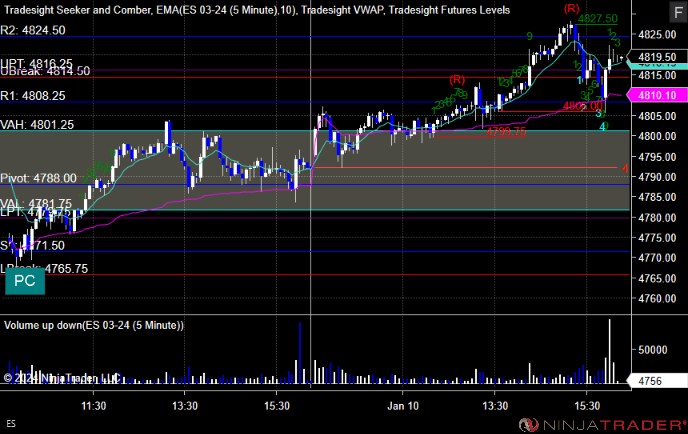Screen dimensions: 688x434
Task: Select the LBreak: 4765.75 label
Action: [x=44, y=269]
